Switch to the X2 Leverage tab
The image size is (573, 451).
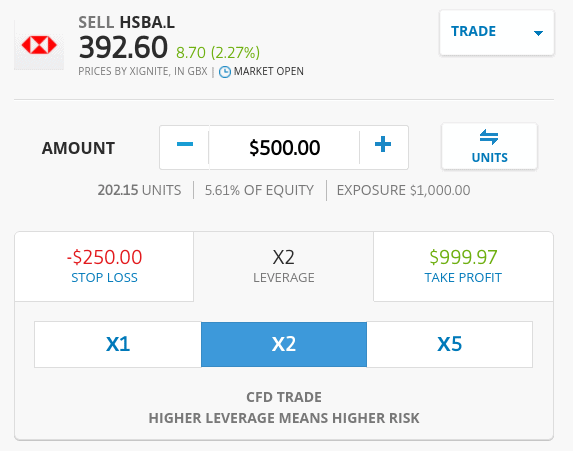[x=284, y=266]
